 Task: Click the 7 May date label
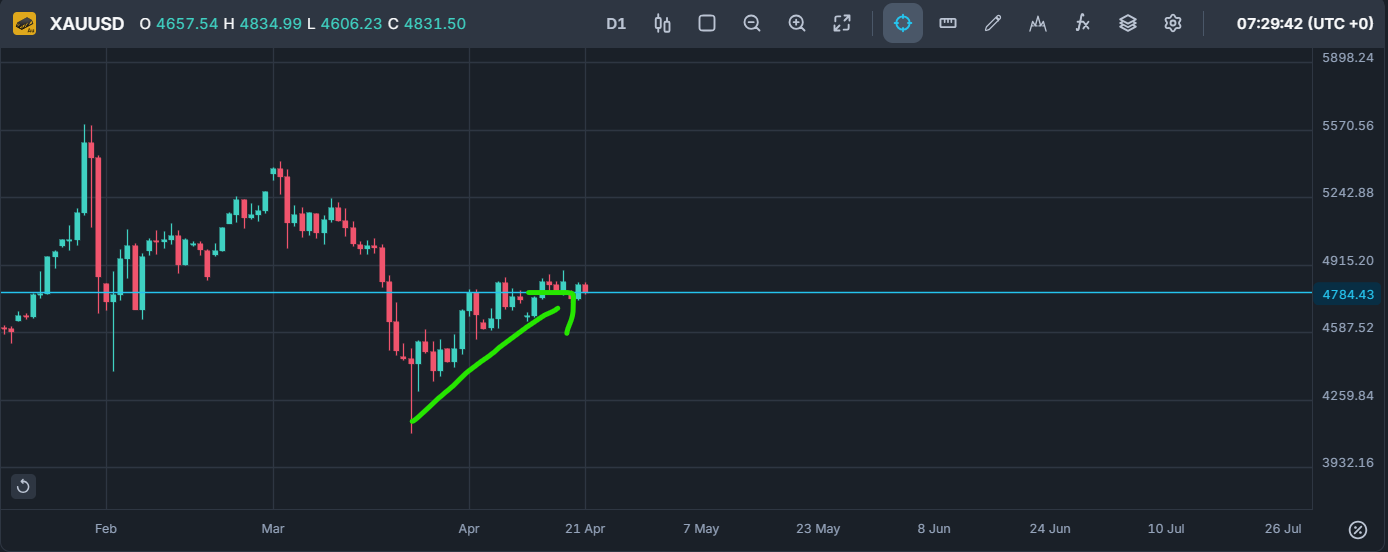701,528
